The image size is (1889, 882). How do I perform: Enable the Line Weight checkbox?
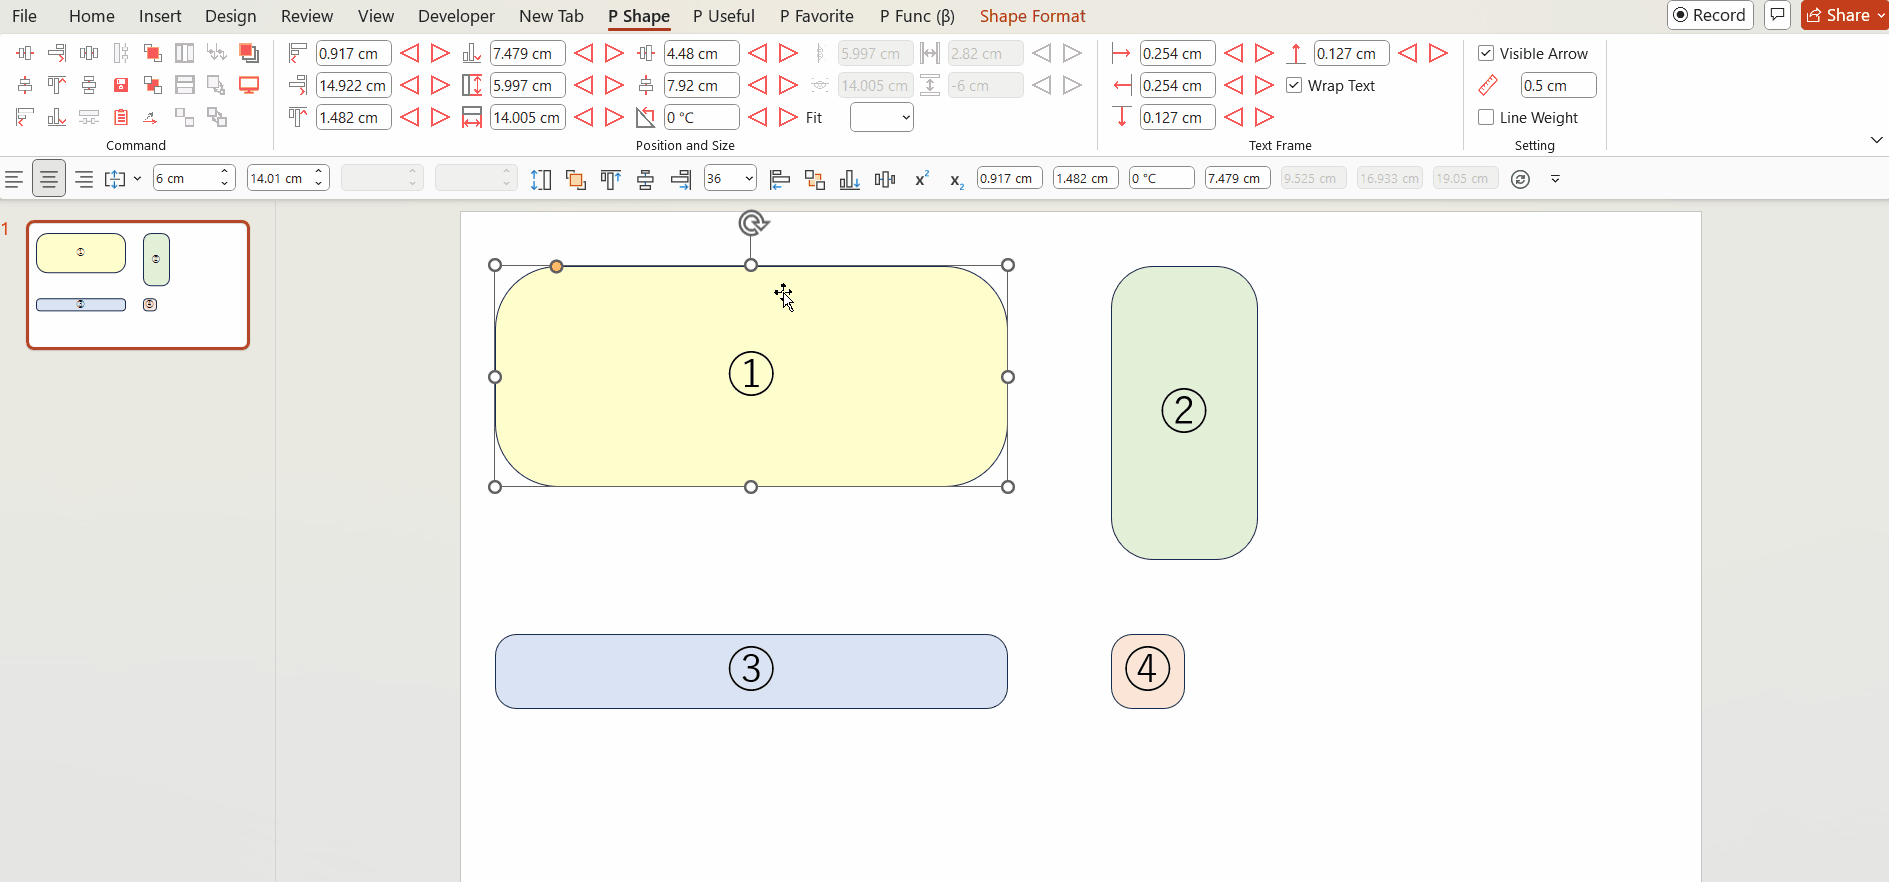1486,117
